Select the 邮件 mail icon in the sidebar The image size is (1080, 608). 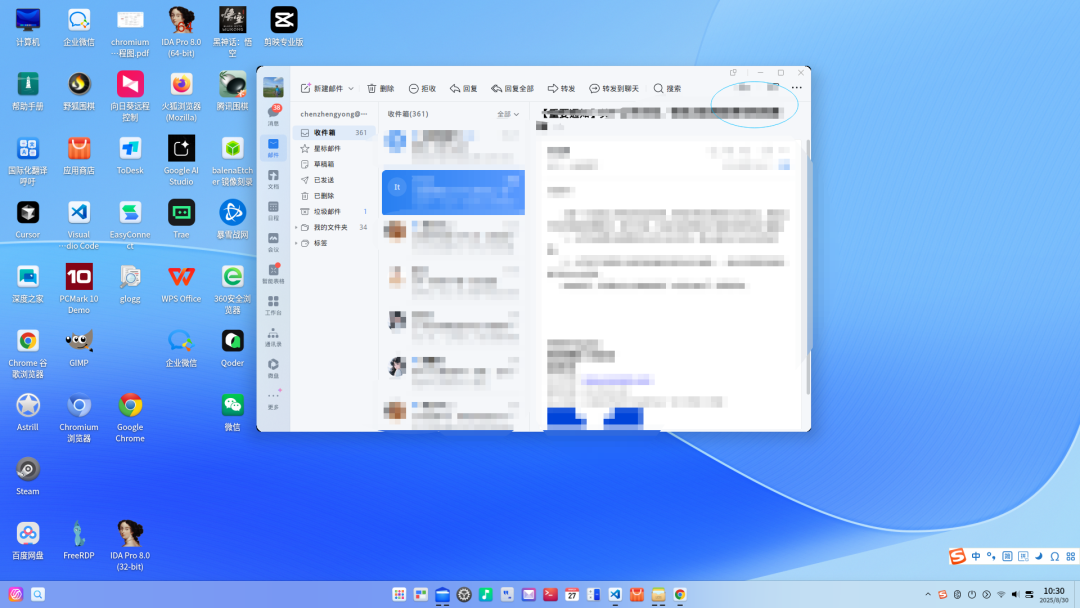click(273, 147)
